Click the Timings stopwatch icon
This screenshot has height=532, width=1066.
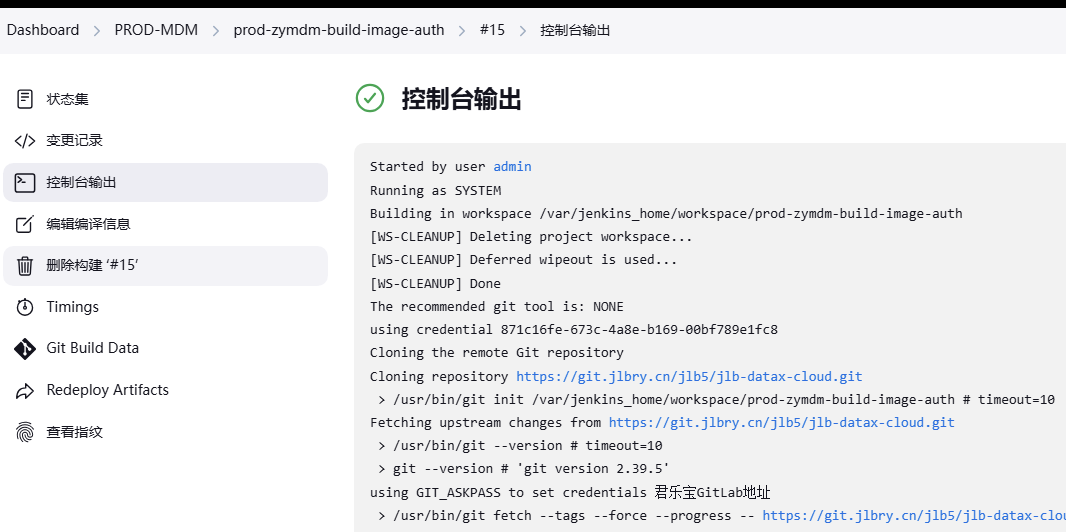tap(25, 307)
